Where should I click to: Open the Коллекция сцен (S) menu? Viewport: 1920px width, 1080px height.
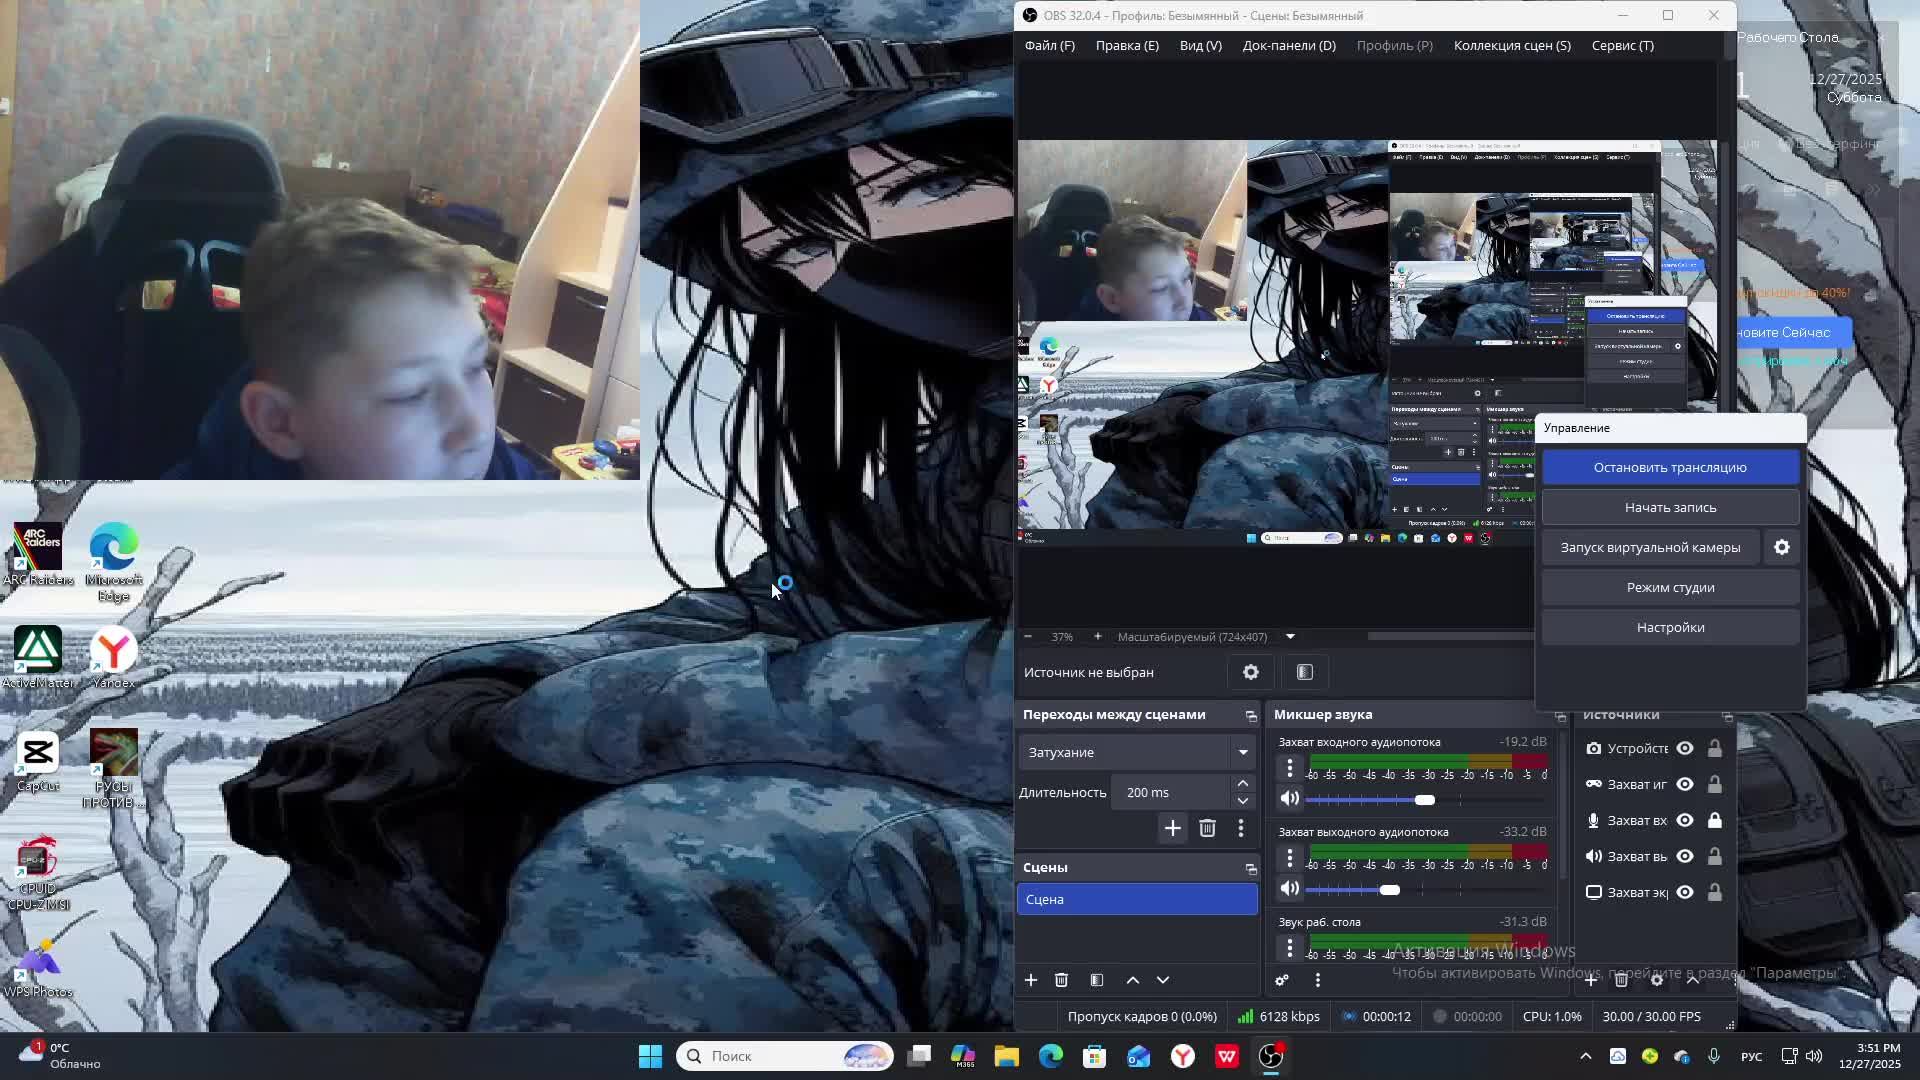click(x=1511, y=45)
